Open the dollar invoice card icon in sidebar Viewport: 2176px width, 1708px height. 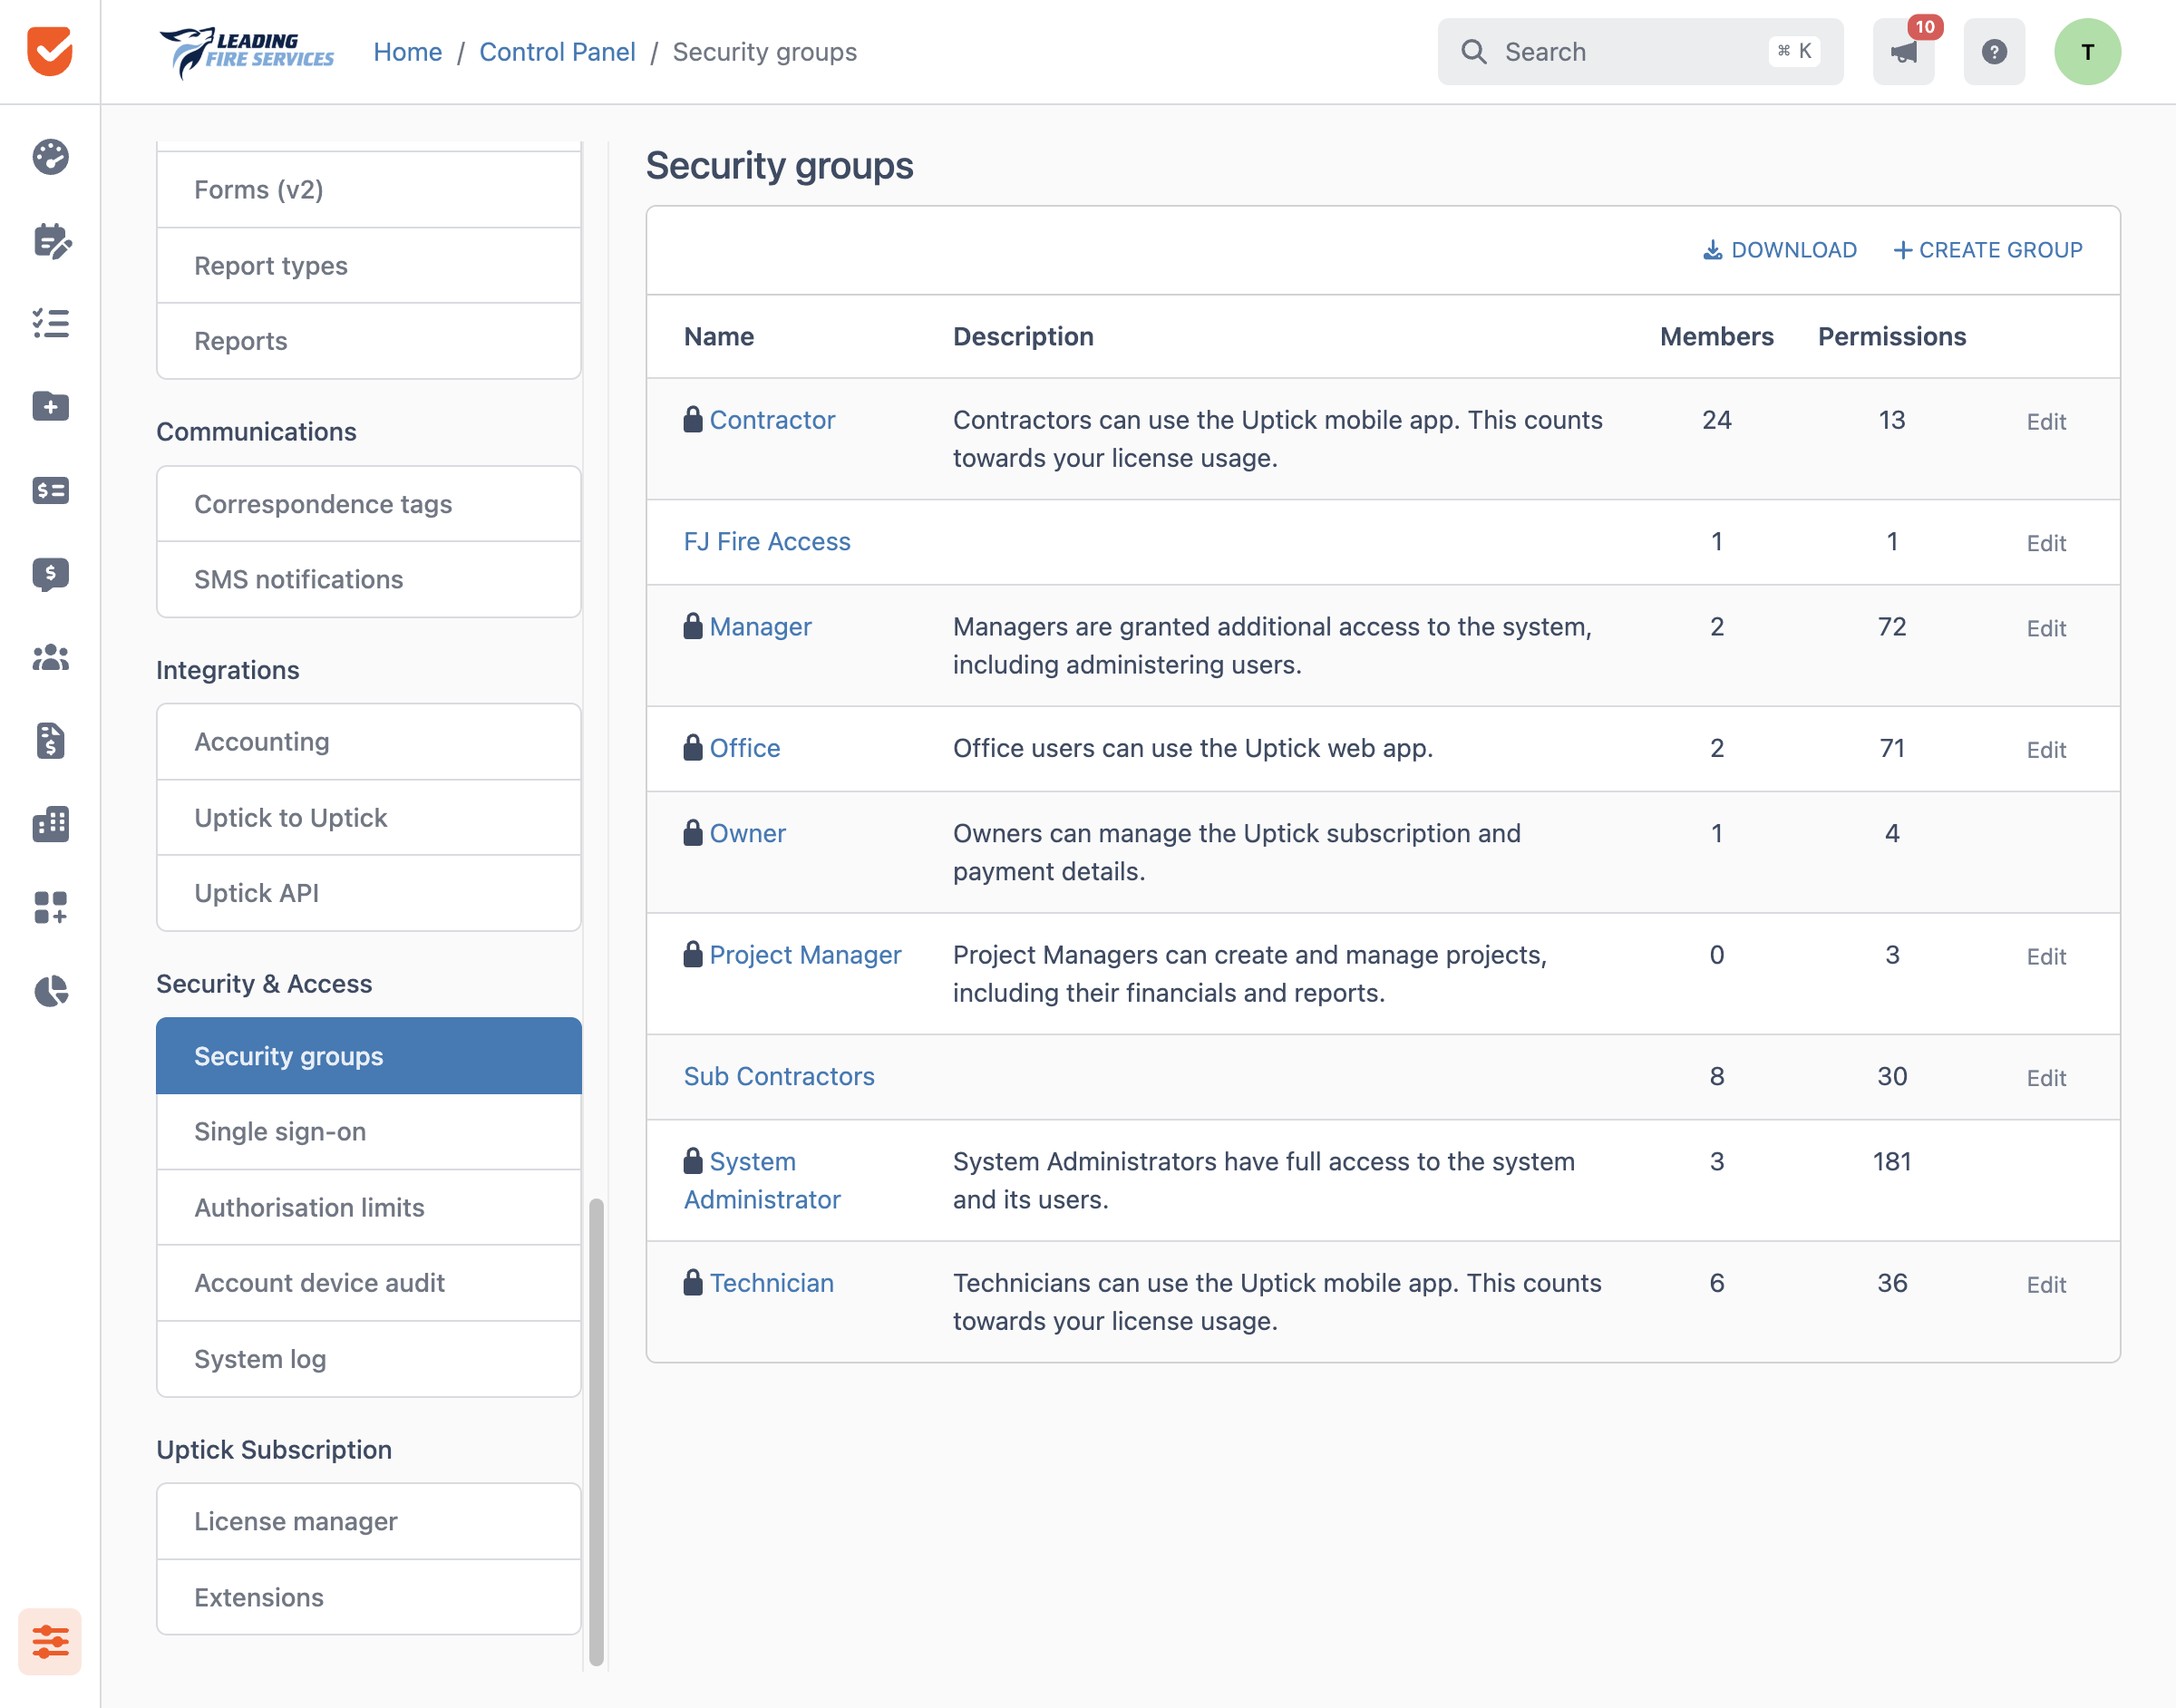coord(50,490)
